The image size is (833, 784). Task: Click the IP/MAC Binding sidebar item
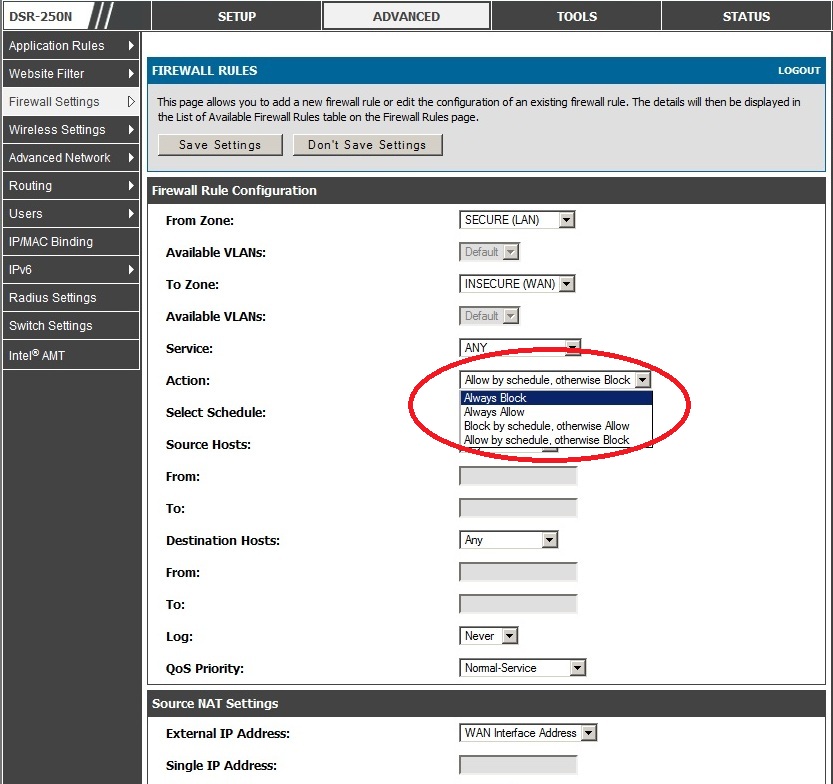(x=51, y=242)
